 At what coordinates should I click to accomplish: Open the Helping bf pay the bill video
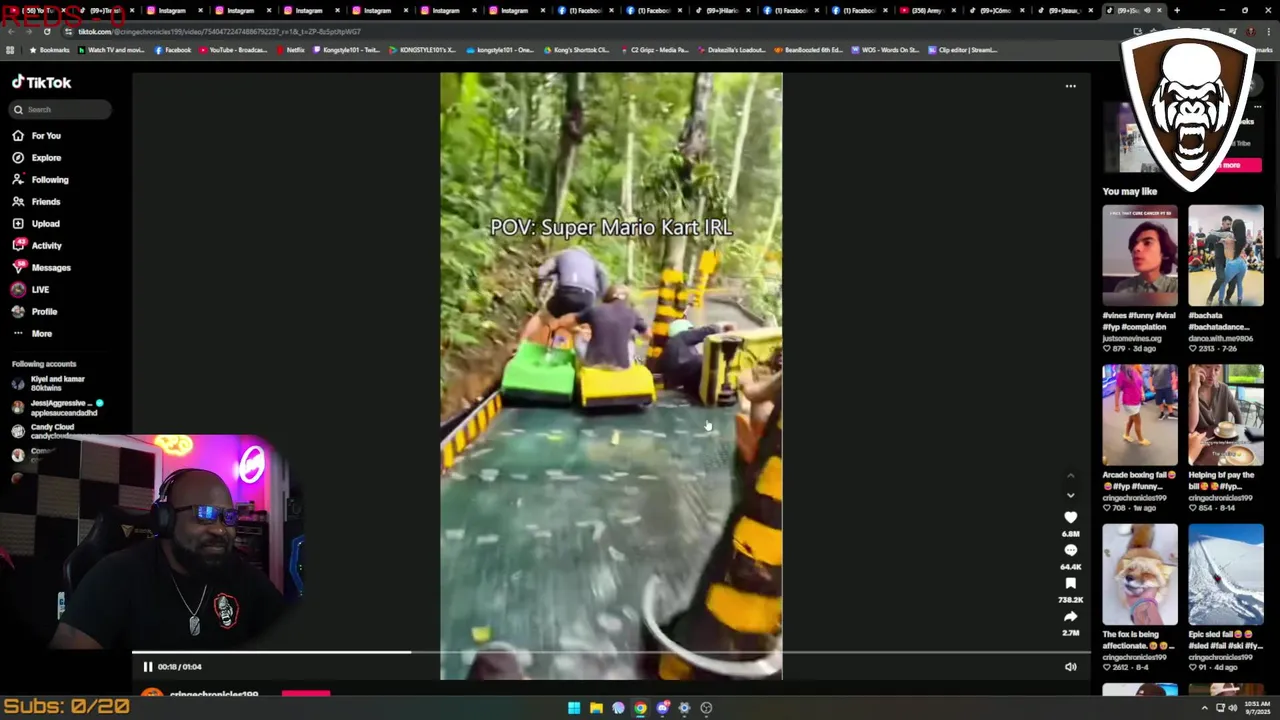[1226, 415]
